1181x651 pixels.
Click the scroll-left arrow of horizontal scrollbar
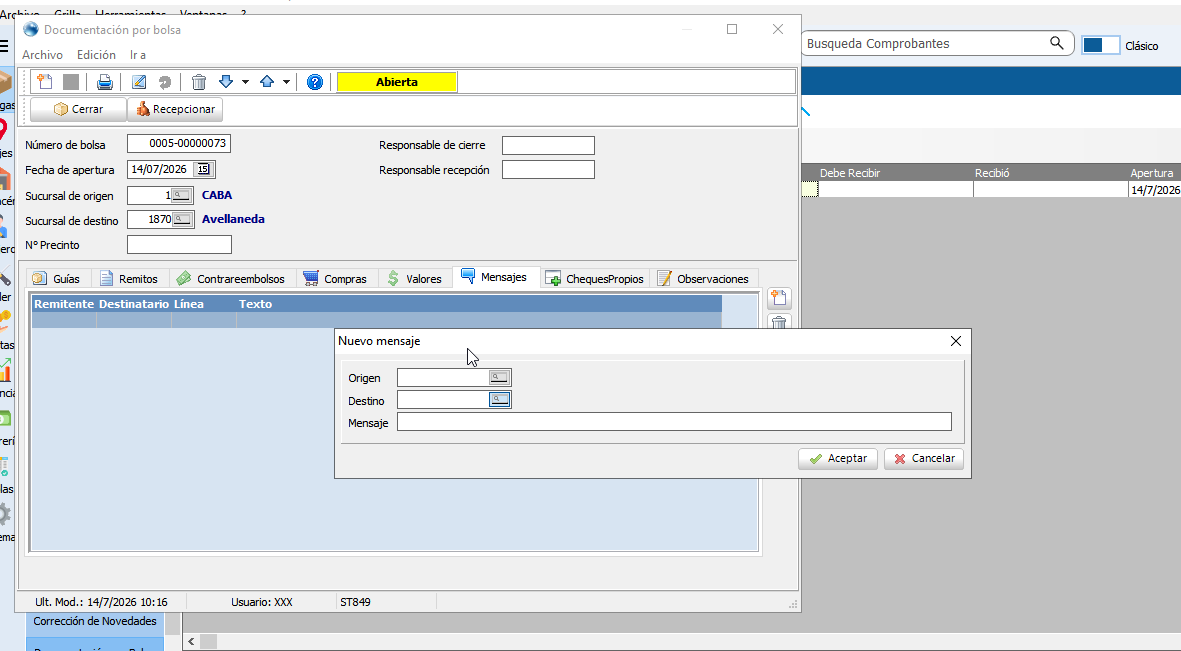[191, 641]
